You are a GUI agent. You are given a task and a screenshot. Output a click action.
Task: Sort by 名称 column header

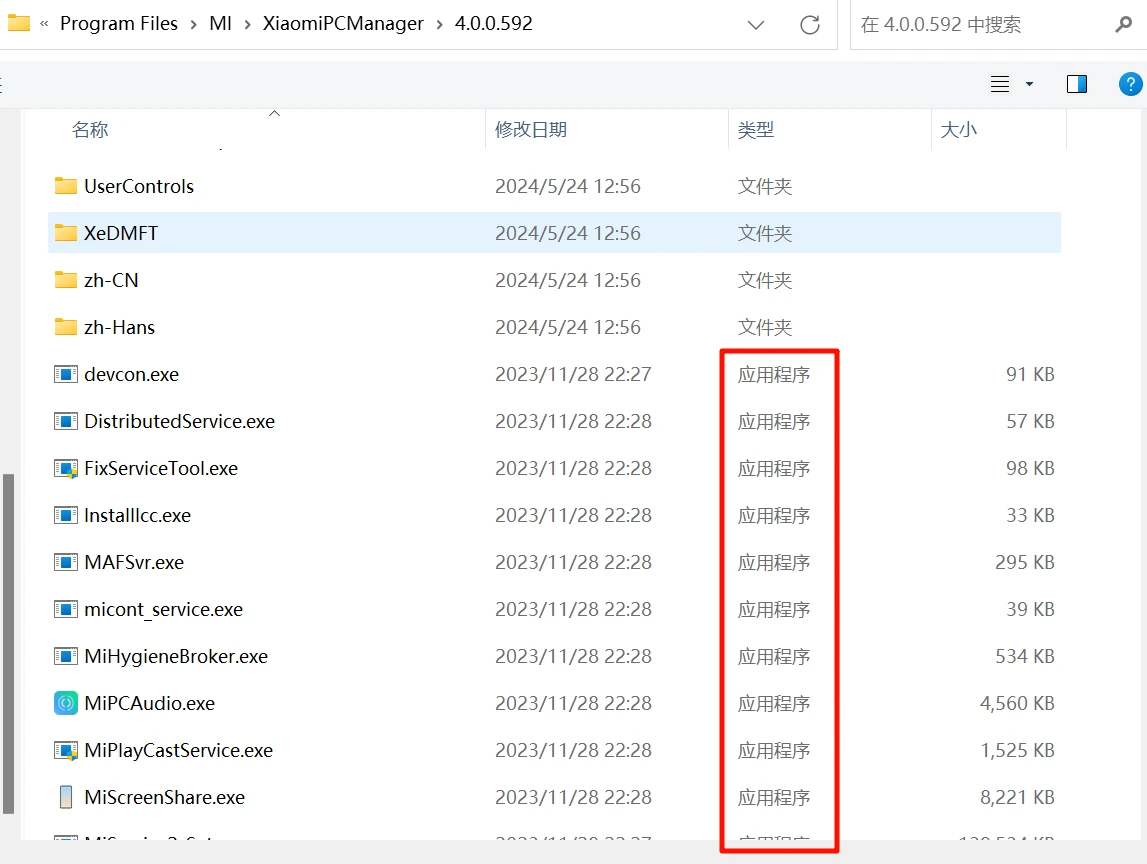[90, 129]
